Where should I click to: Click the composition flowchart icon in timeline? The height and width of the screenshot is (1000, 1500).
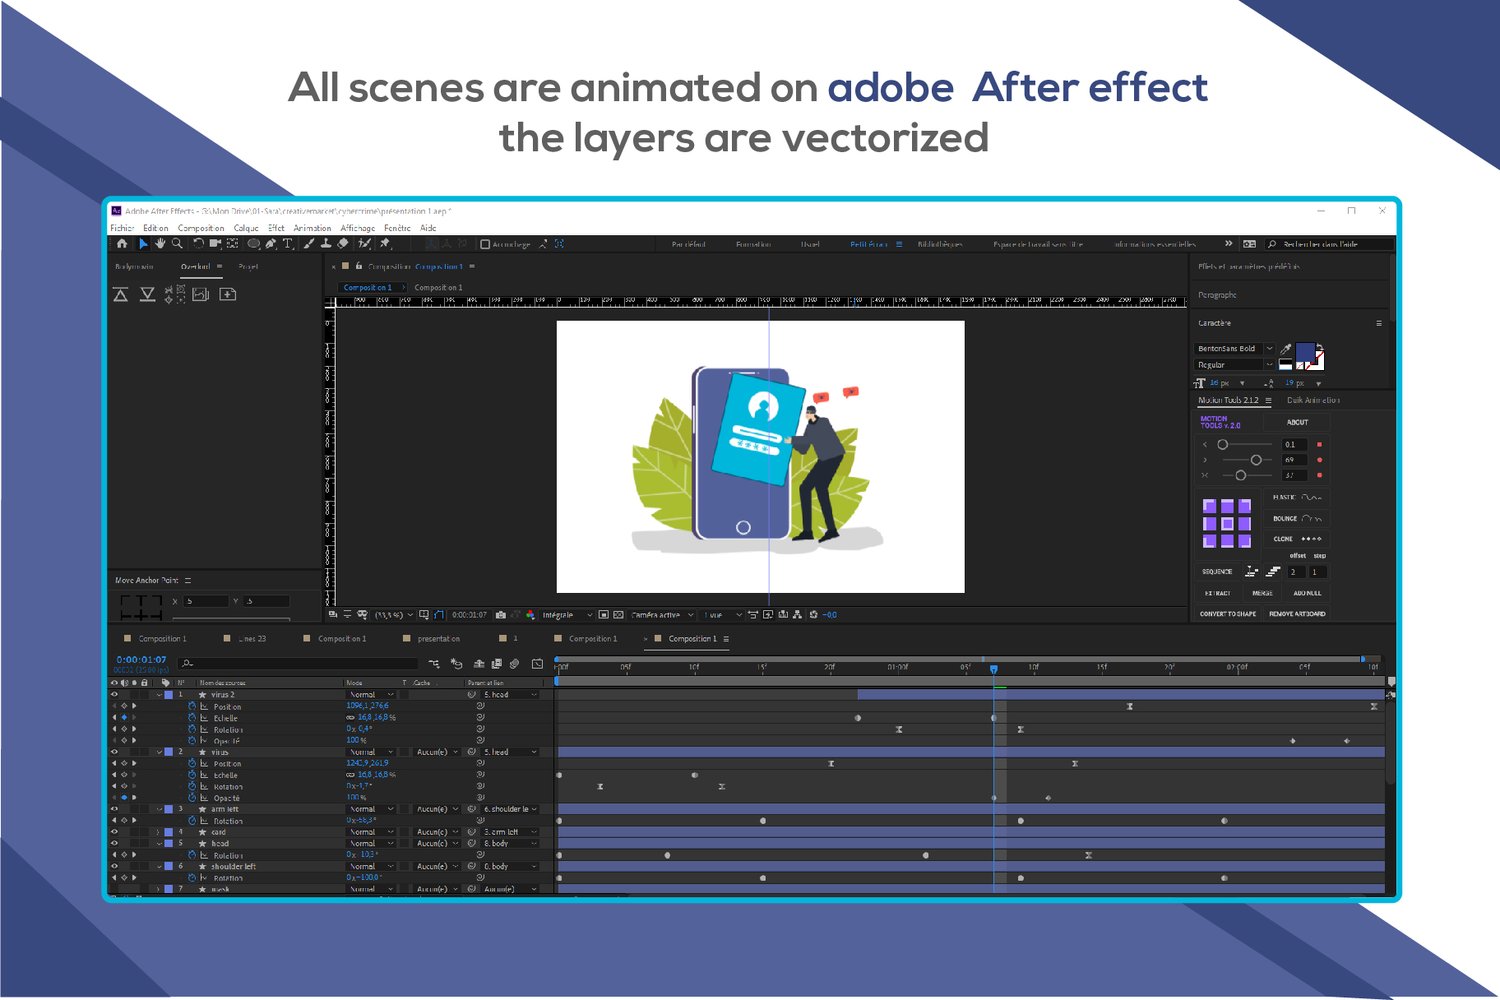pos(434,663)
